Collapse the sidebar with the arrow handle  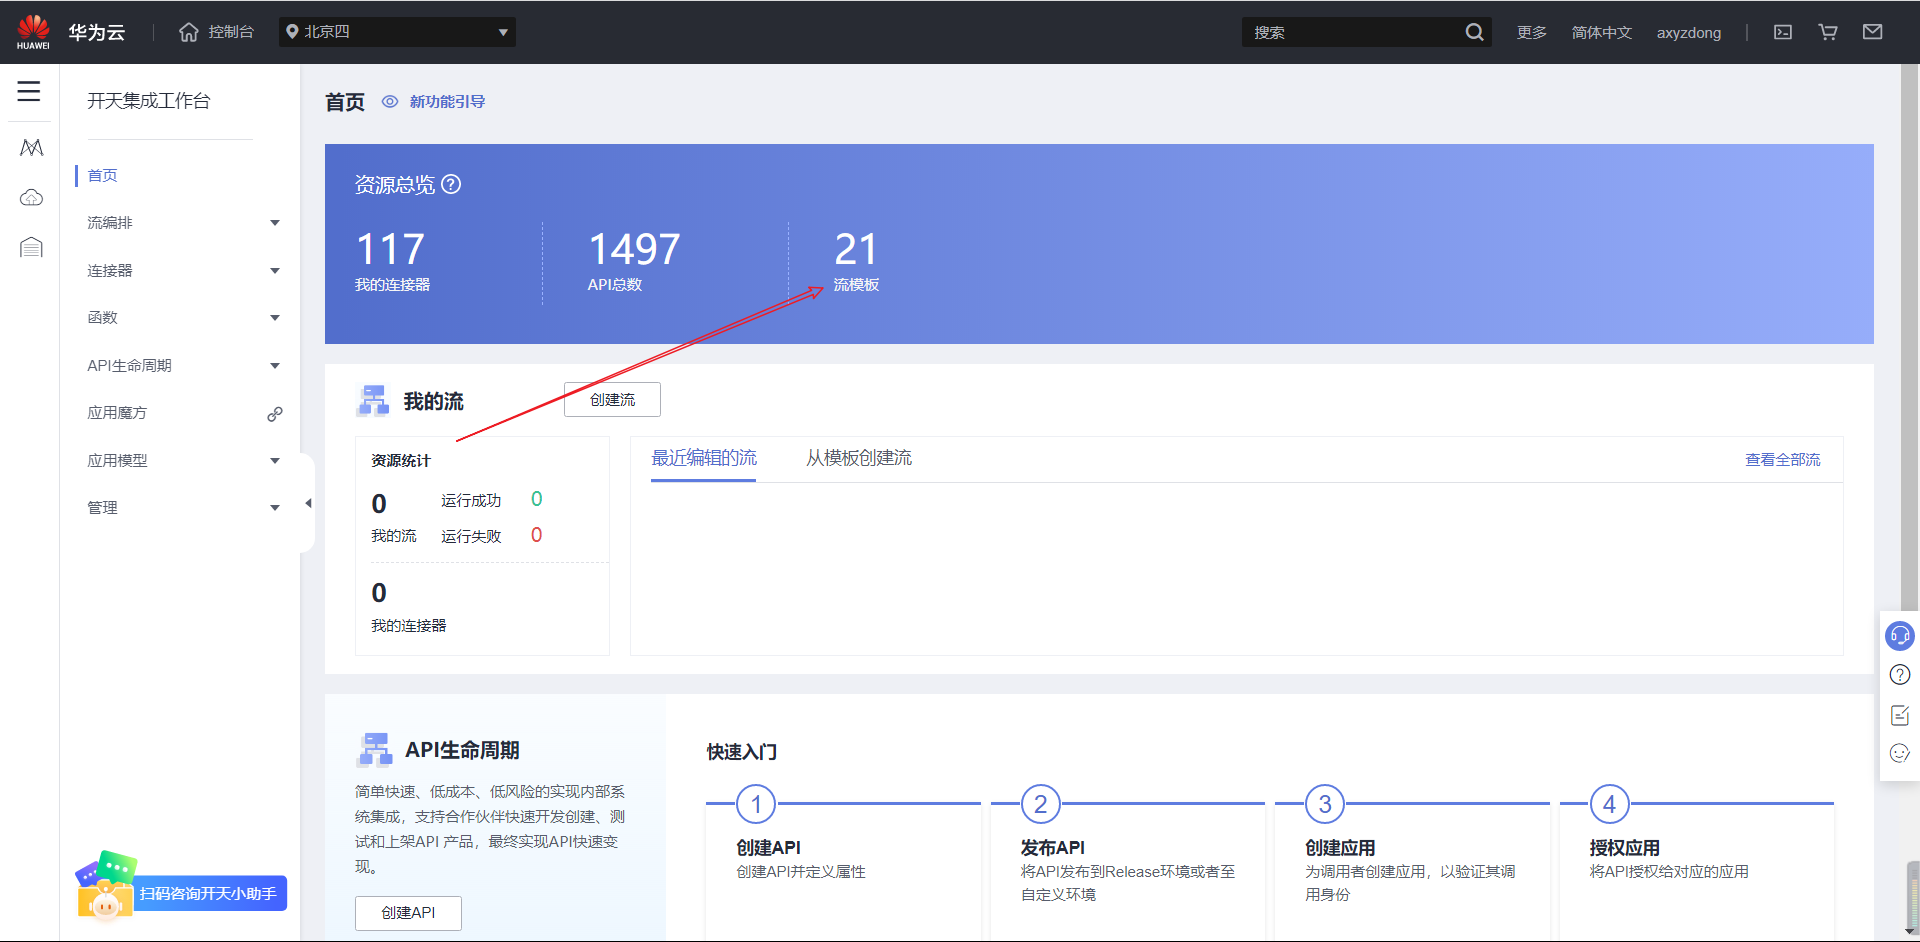pyautogui.click(x=308, y=503)
